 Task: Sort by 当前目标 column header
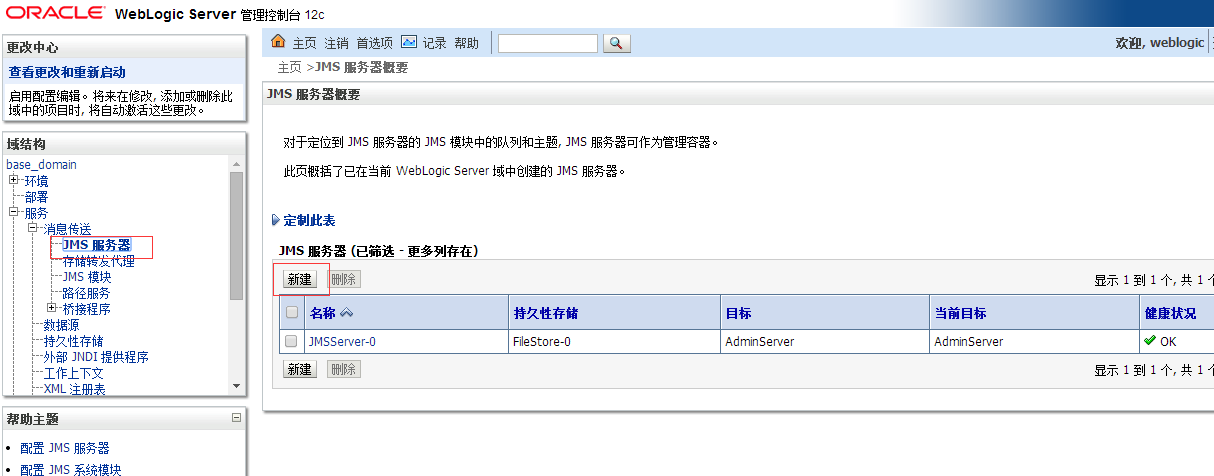(960, 313)
